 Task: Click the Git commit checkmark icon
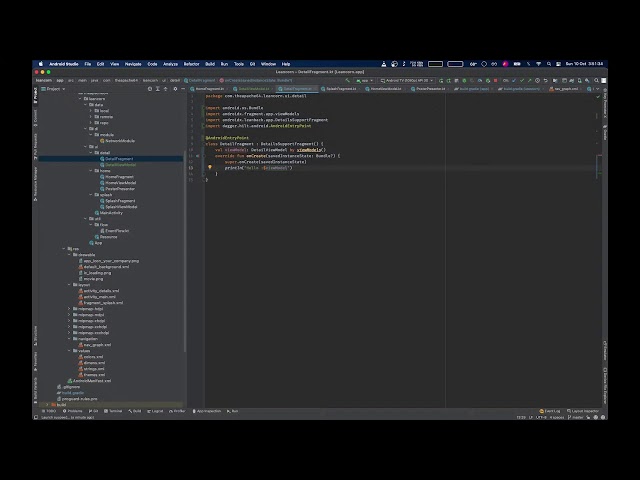click(x=522, y=80)
